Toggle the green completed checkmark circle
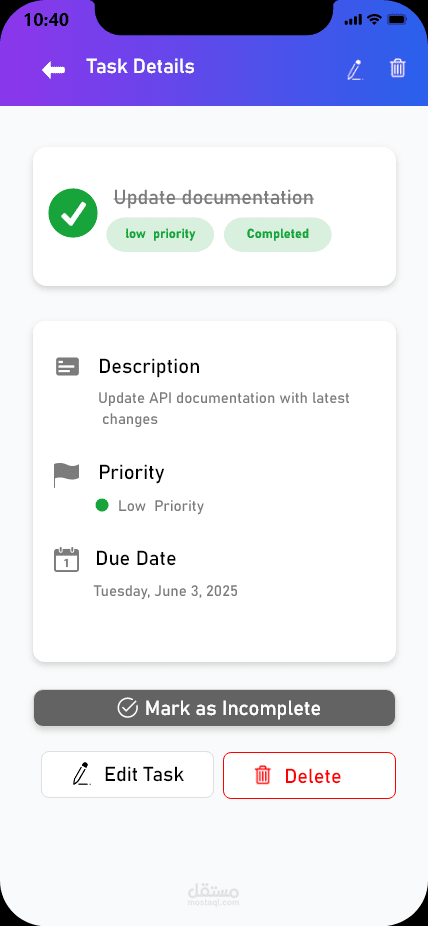 pyautogui.click(x=73, y=213)
